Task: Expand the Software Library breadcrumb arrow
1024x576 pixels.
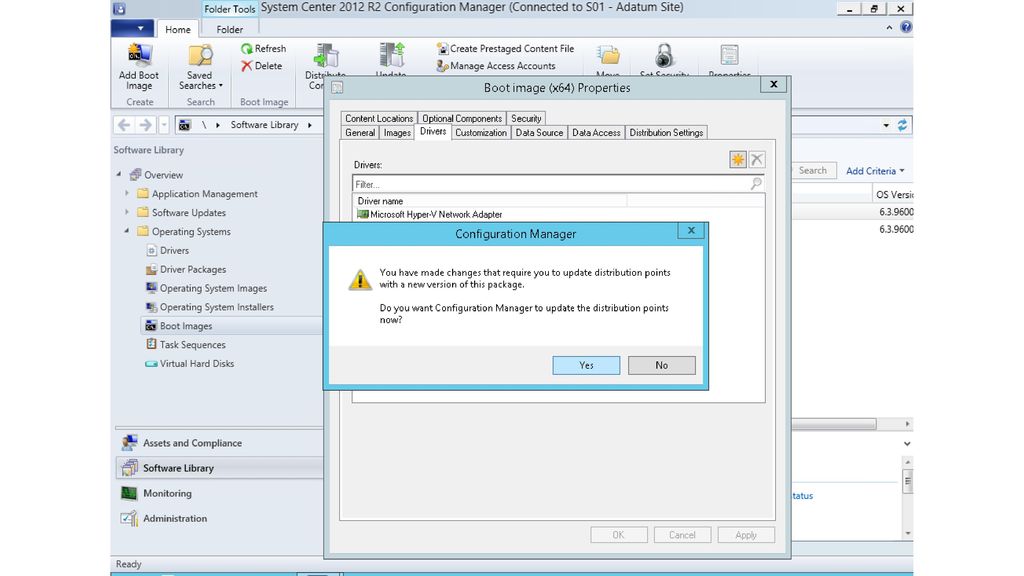Action: 310,125
